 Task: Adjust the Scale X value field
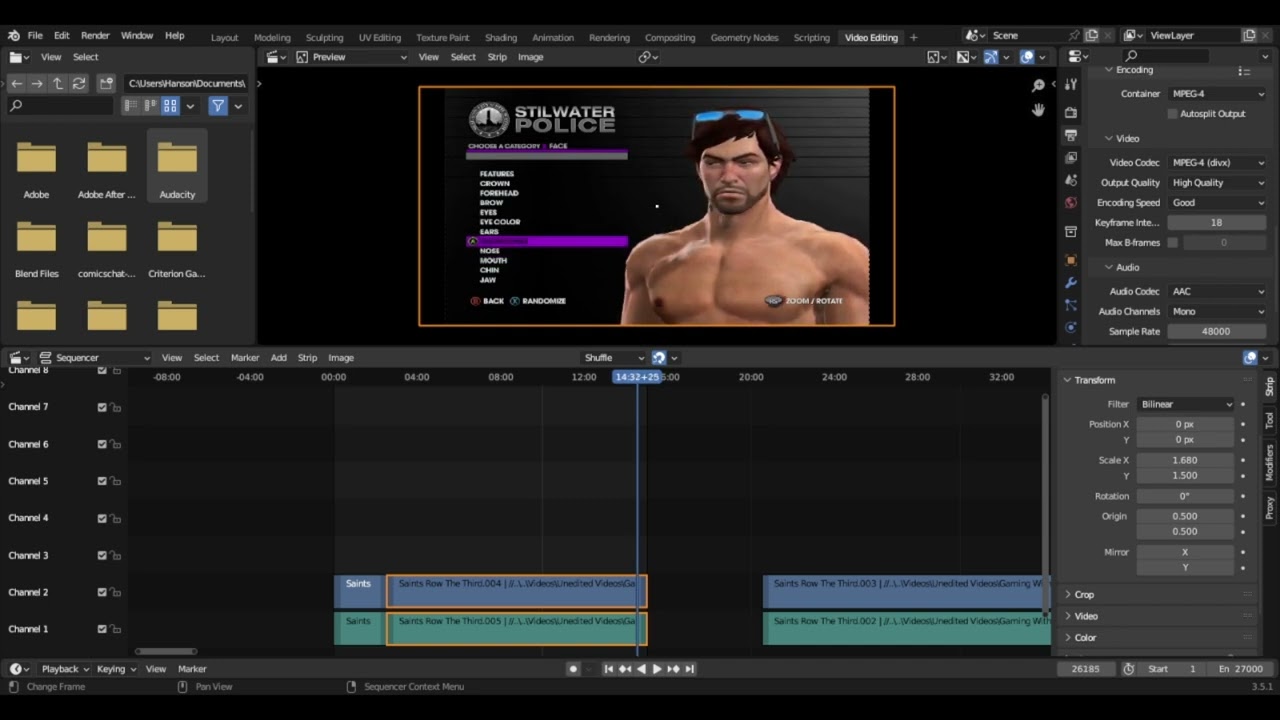[x=1185, y=460]
